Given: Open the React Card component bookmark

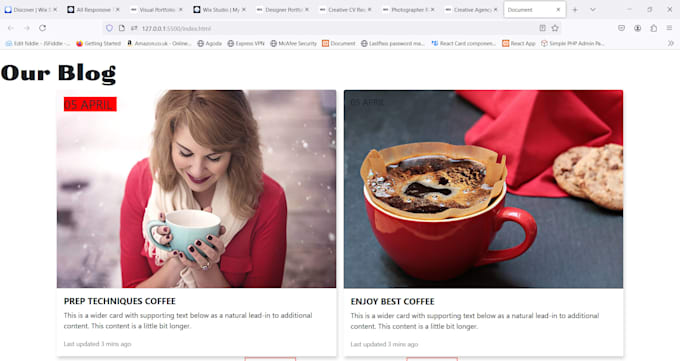Looking at the screenshot, I should 463,43.
